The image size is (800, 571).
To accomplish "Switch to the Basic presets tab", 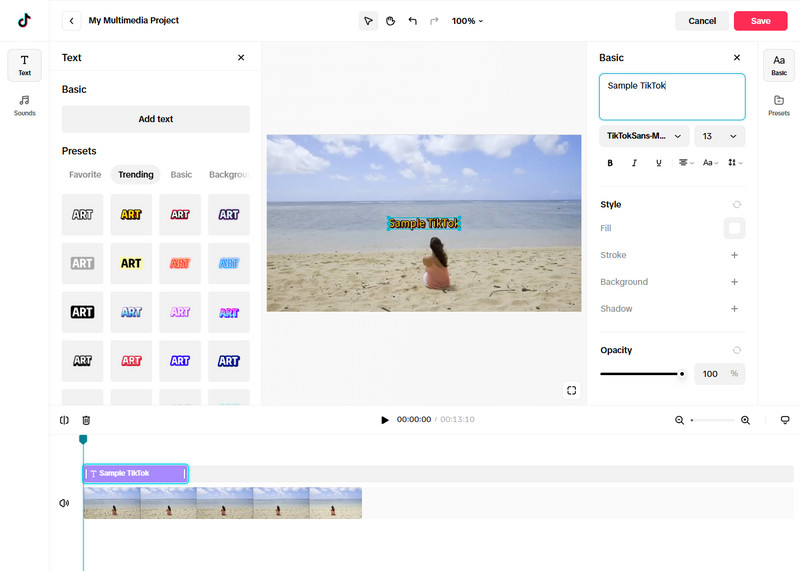I will coord(181,175).
